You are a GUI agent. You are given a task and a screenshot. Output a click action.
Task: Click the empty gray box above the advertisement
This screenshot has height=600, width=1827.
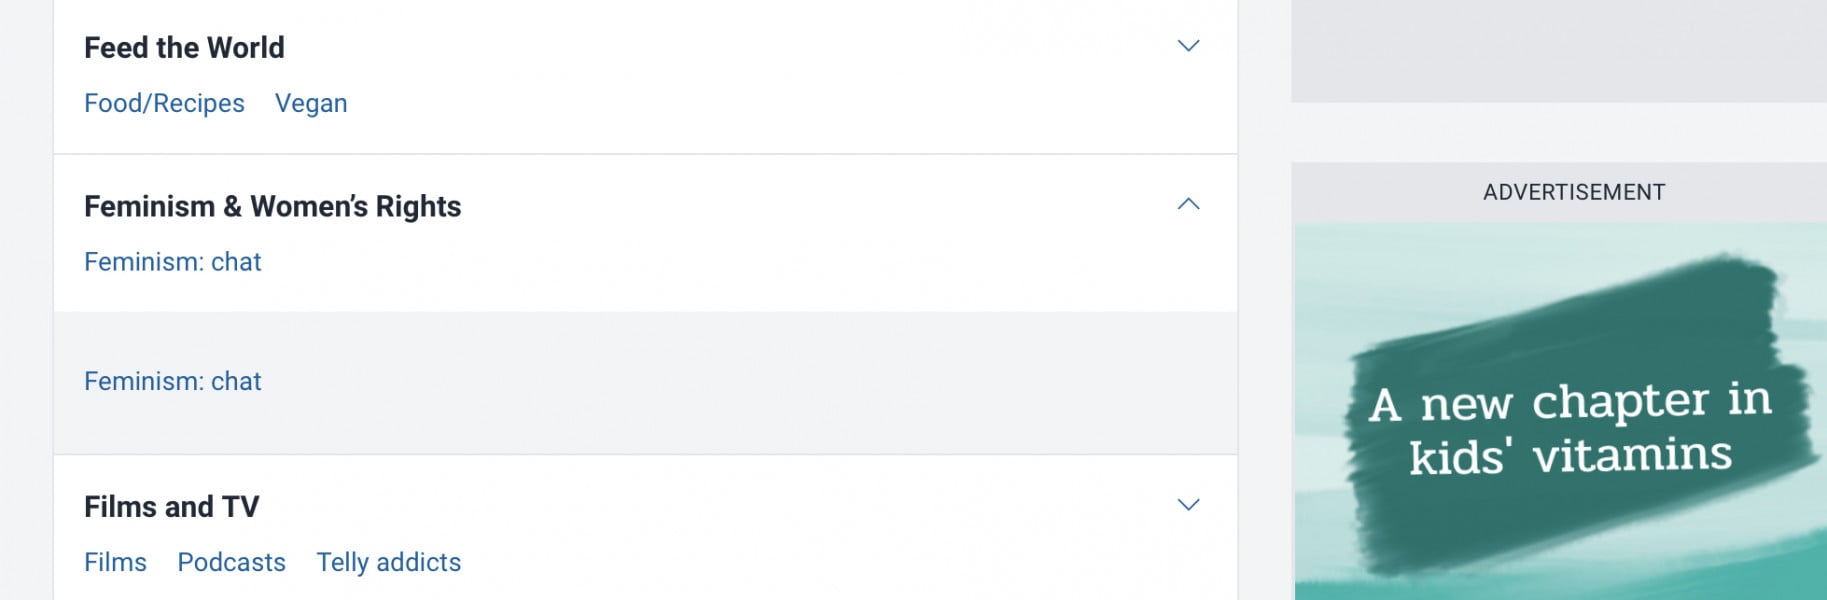[x=1558, y=50]
